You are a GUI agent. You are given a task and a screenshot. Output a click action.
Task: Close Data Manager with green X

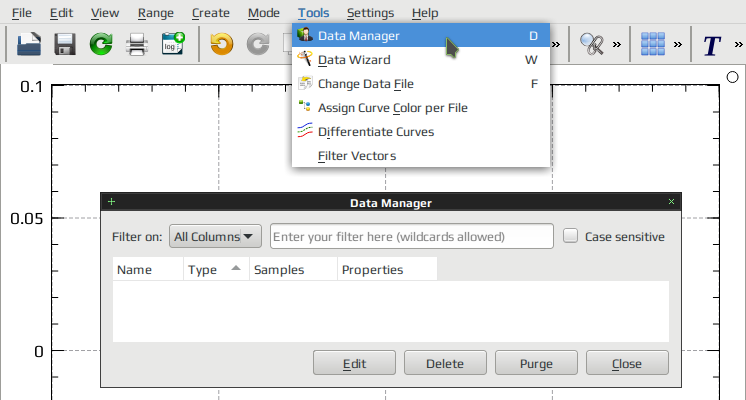(x=671, y=202)
